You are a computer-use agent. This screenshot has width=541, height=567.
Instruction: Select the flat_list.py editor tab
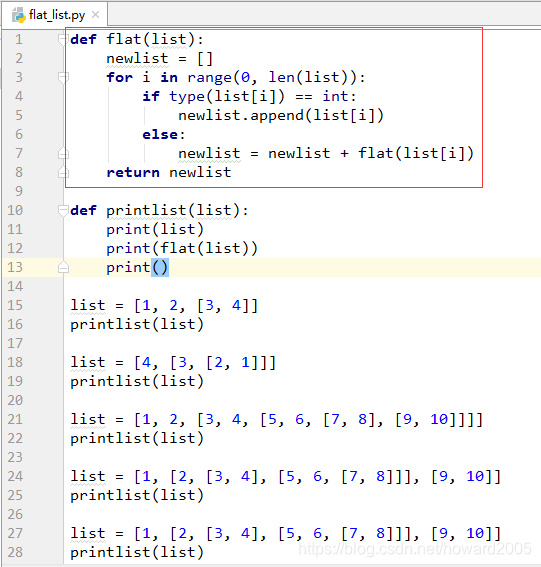(55, 15)
